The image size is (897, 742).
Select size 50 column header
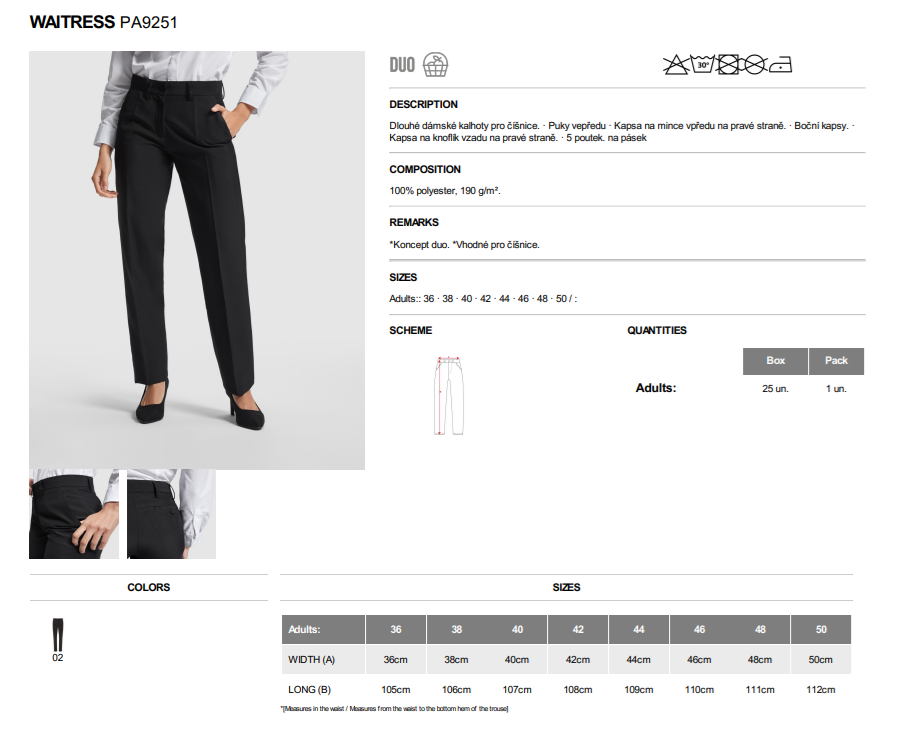coord(821,629)
